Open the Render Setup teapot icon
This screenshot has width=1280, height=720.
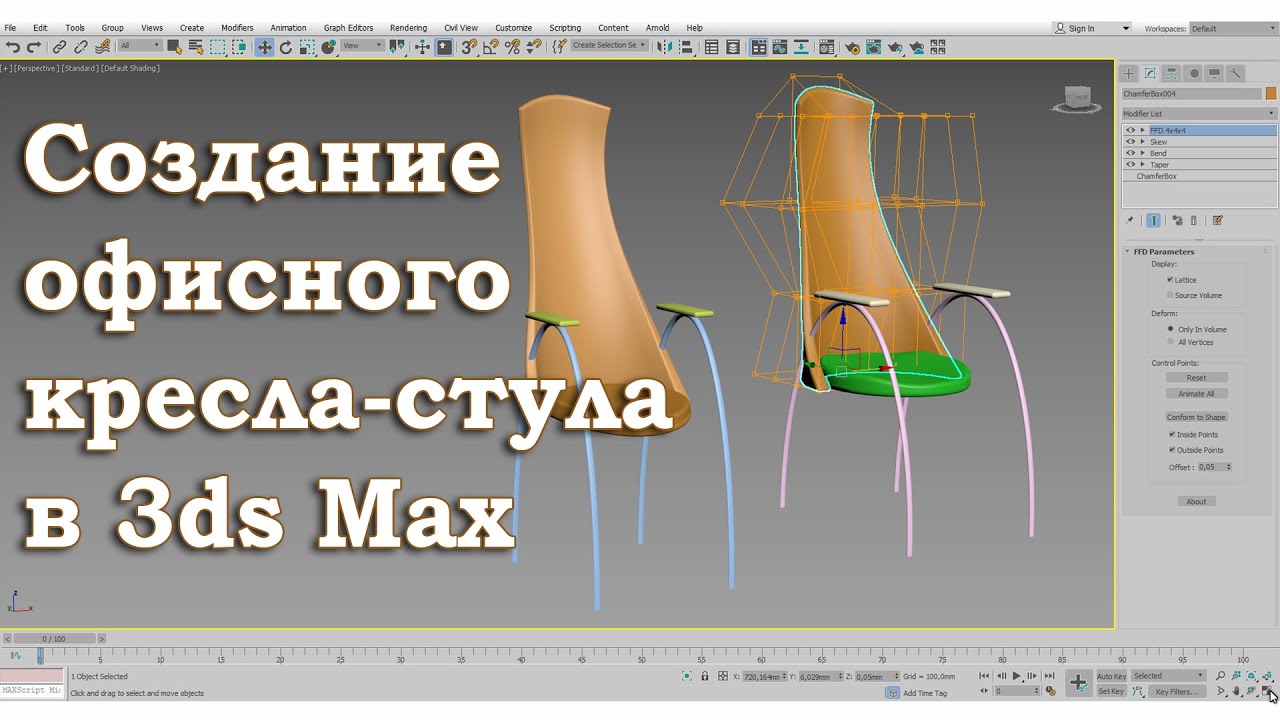point(852,46)
